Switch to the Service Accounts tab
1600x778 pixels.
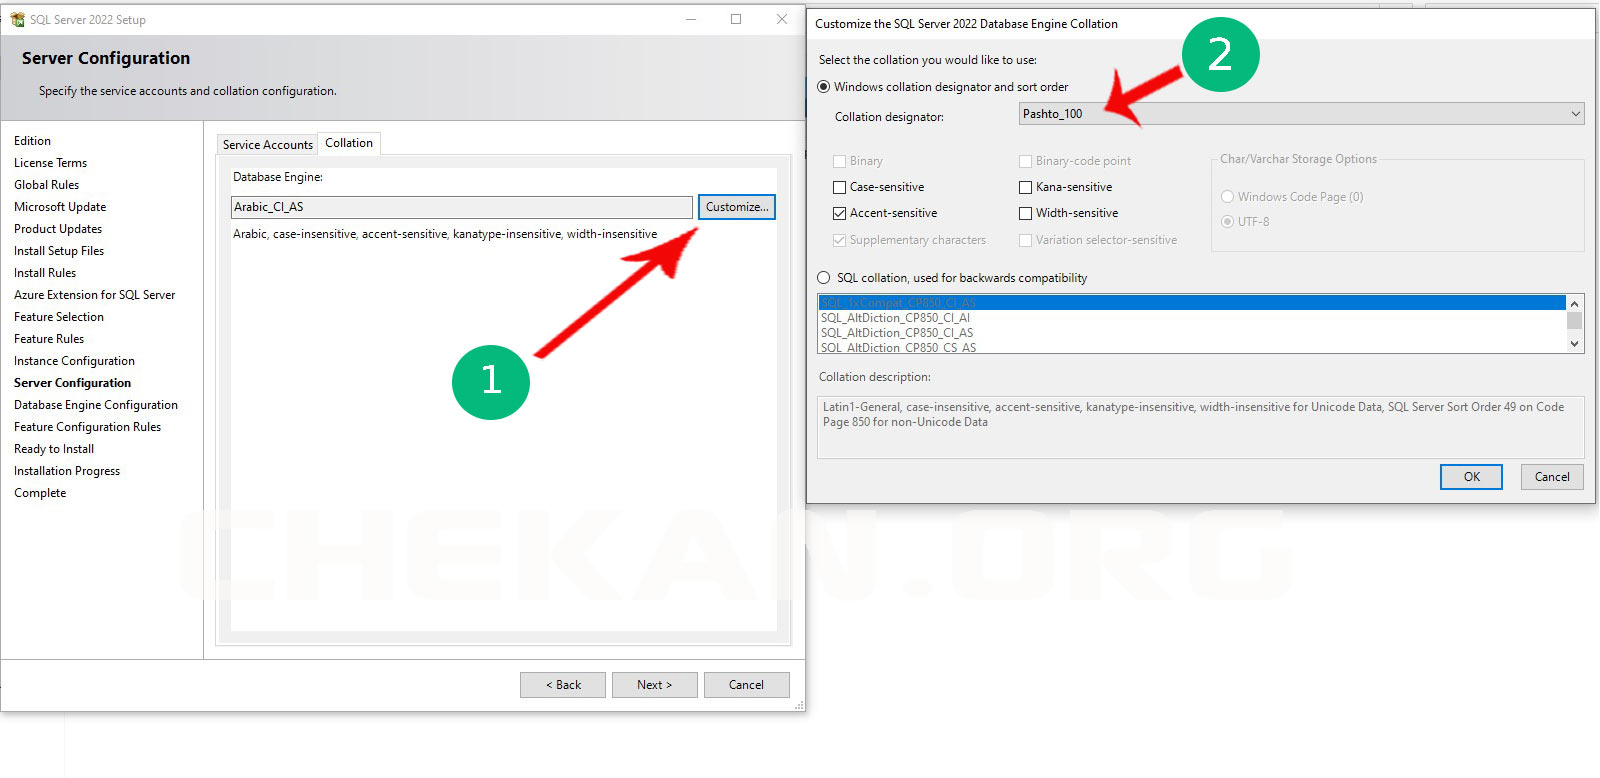pos(267,145)
